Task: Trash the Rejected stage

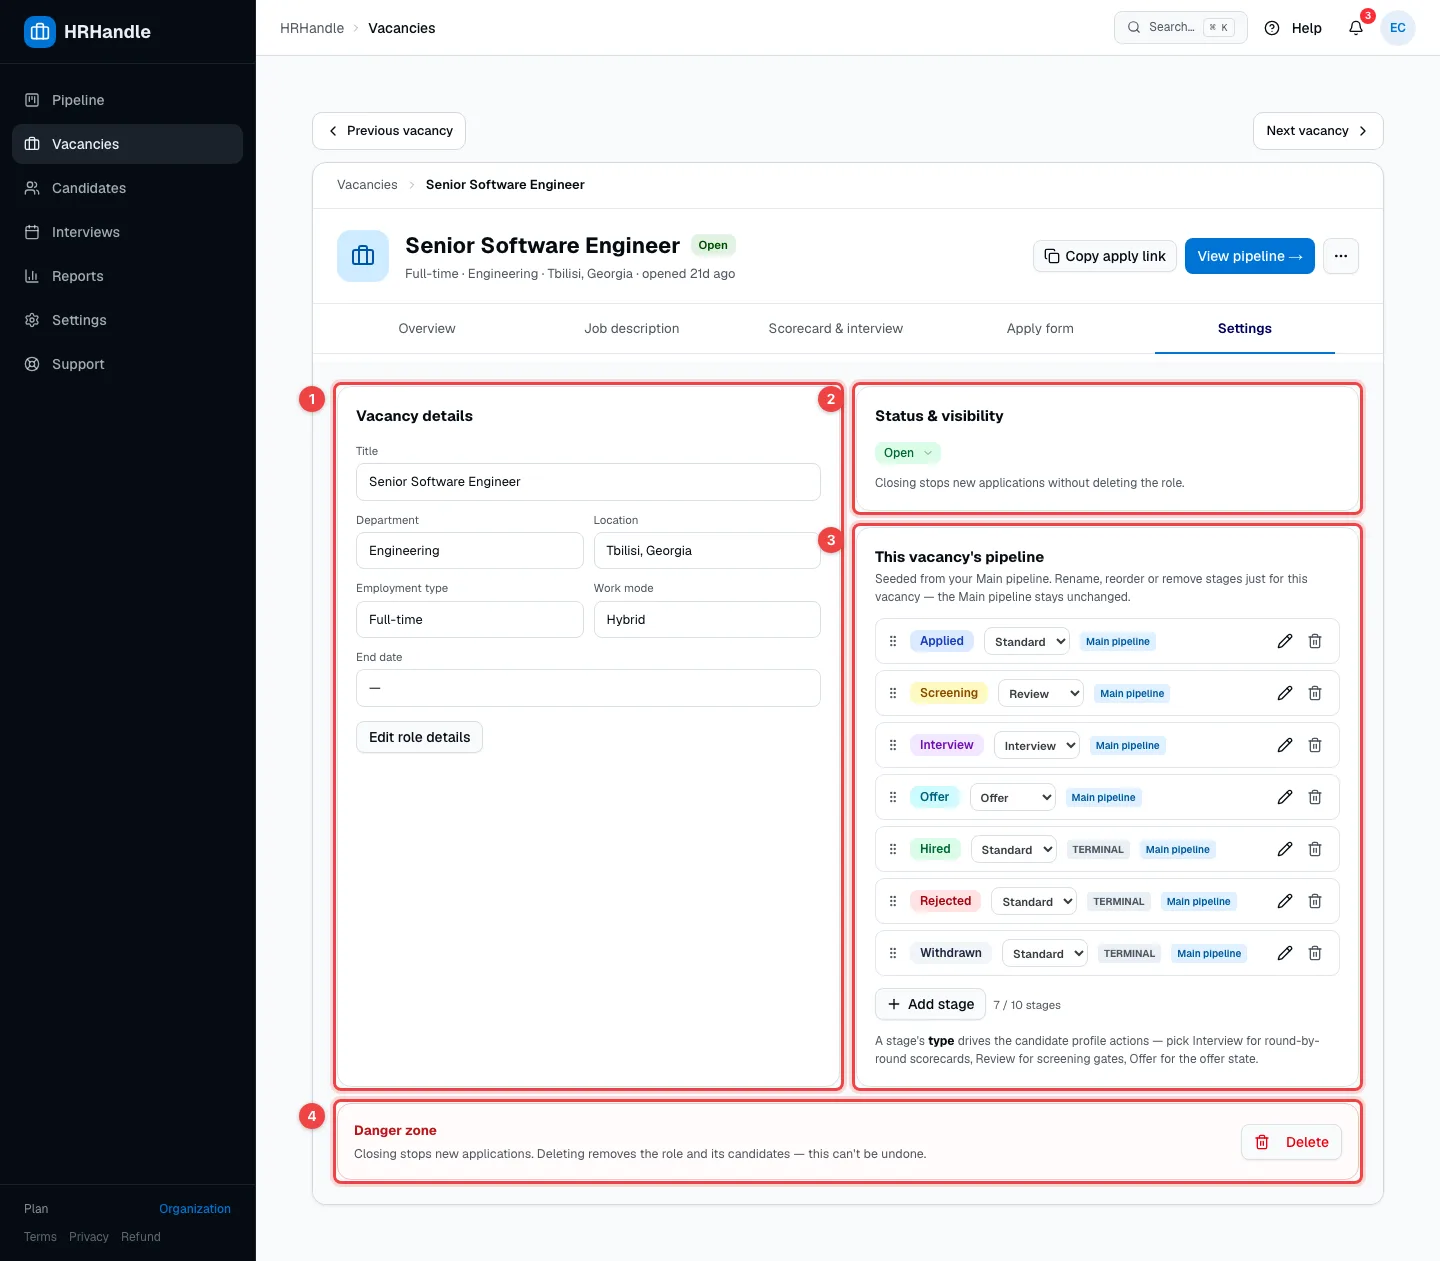Action: coord(1315,901)
